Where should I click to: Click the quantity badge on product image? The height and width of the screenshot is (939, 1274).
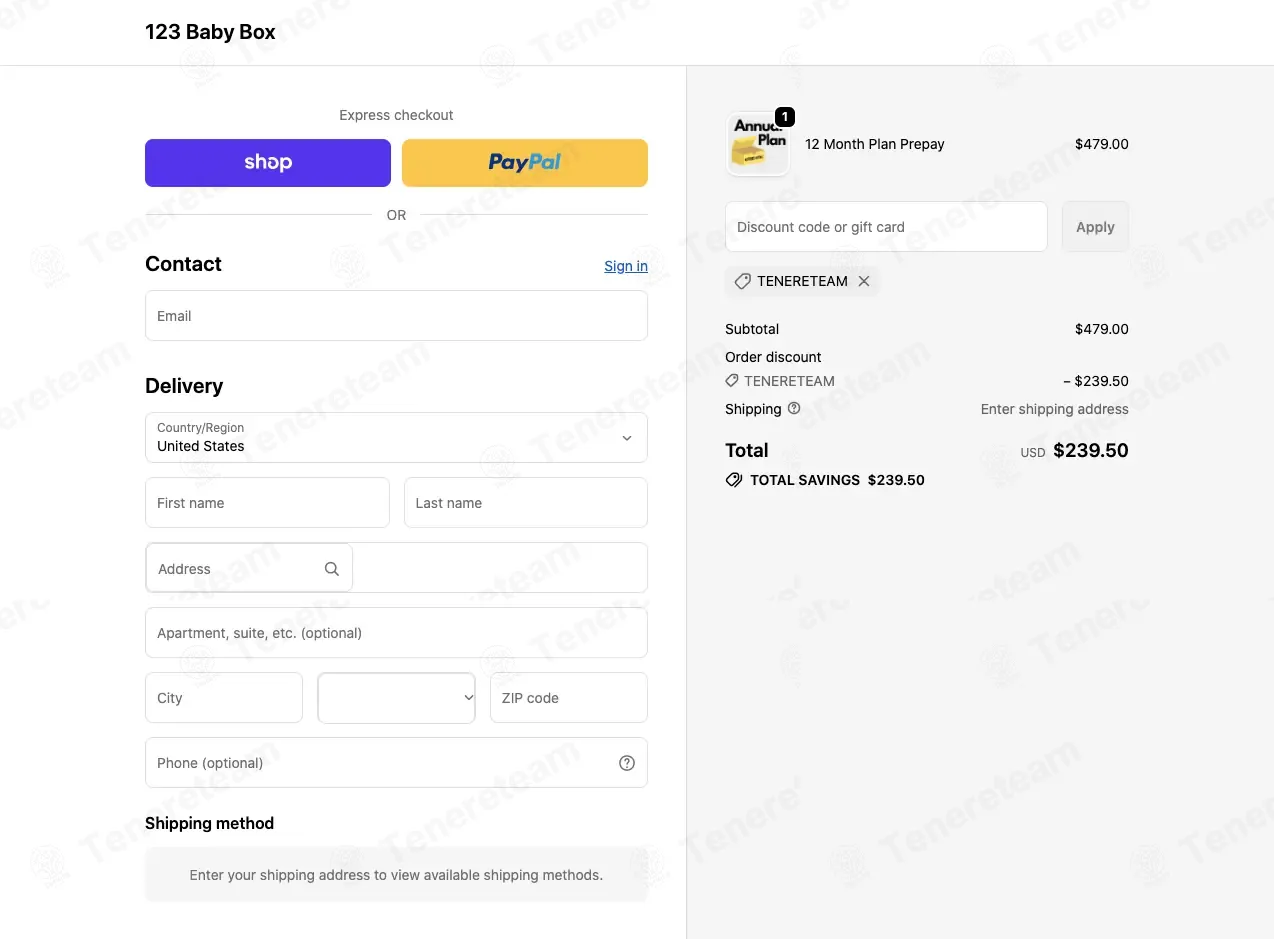785,117
